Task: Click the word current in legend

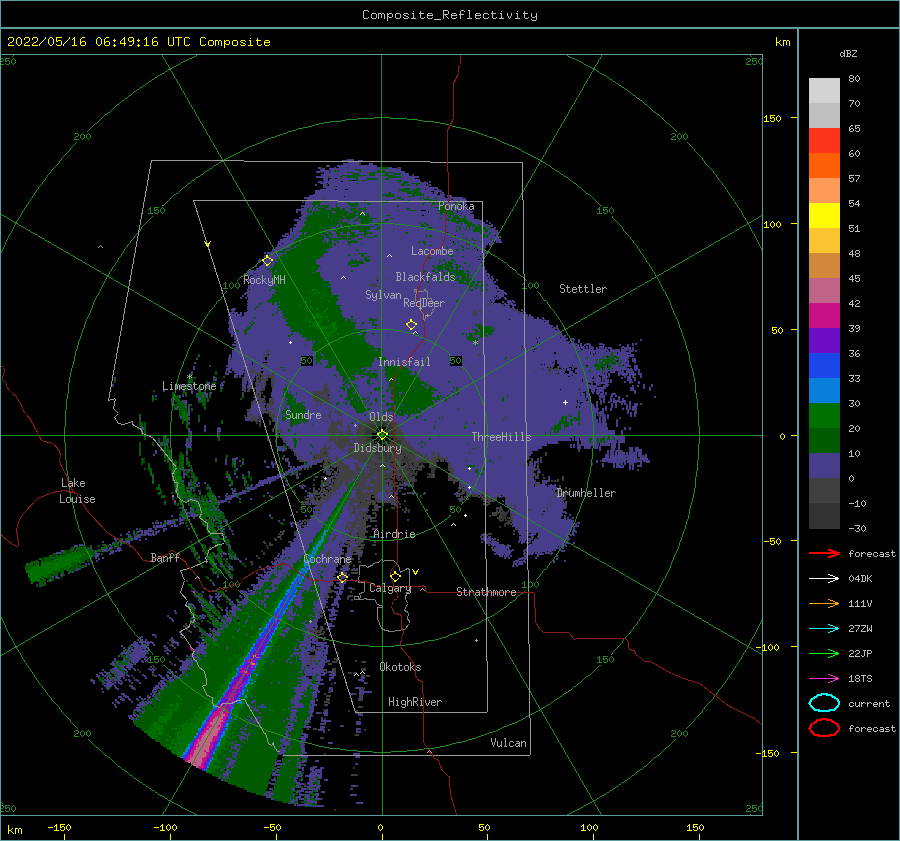Action: click(869, 703)
